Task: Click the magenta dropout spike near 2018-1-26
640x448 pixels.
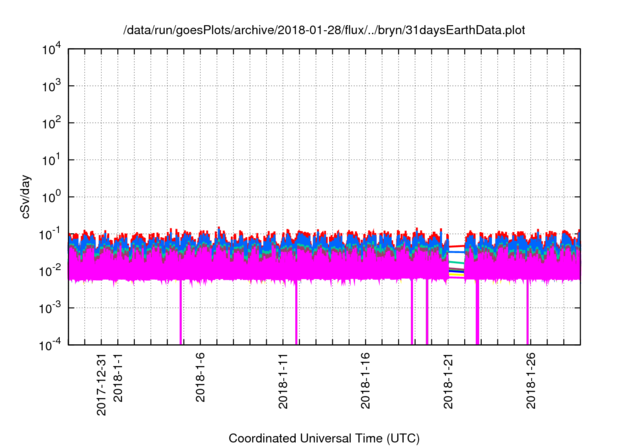Action: pyautogui.click(x=527, y=312)
